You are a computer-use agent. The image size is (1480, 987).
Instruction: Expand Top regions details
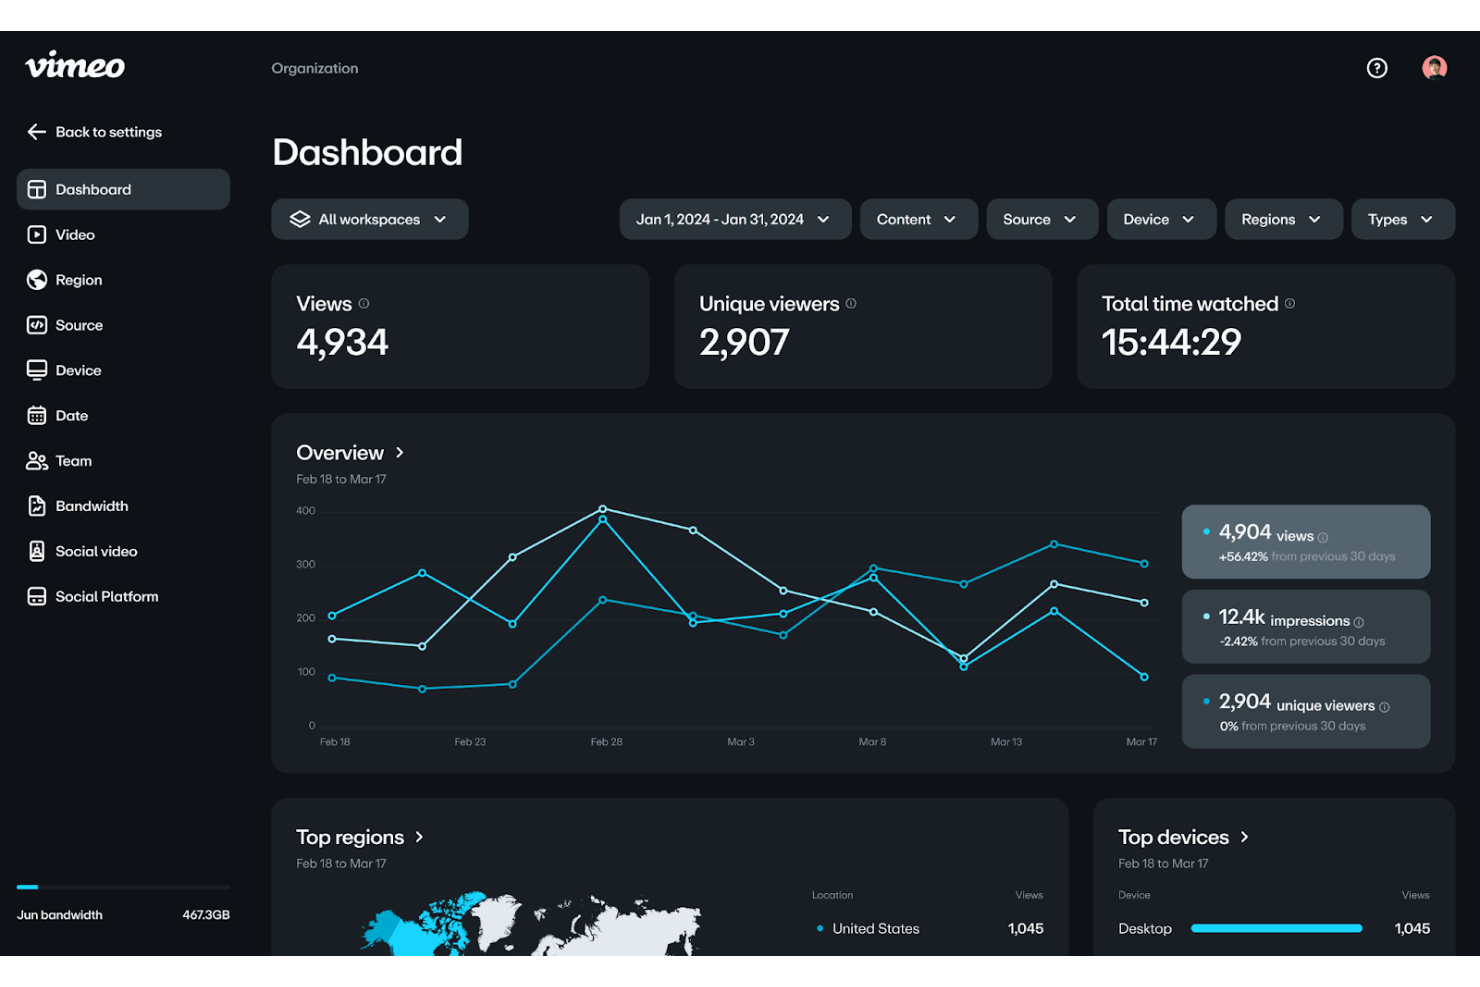tap(419, 837)
